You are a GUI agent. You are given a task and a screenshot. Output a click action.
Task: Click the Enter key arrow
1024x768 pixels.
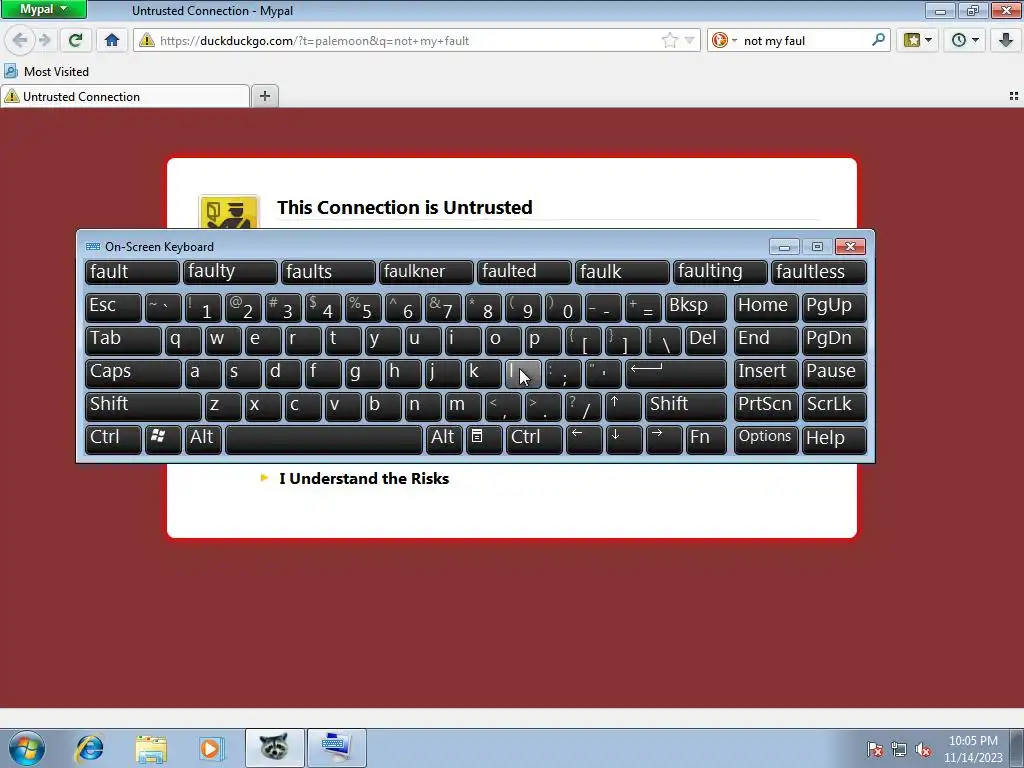[676, 373]
